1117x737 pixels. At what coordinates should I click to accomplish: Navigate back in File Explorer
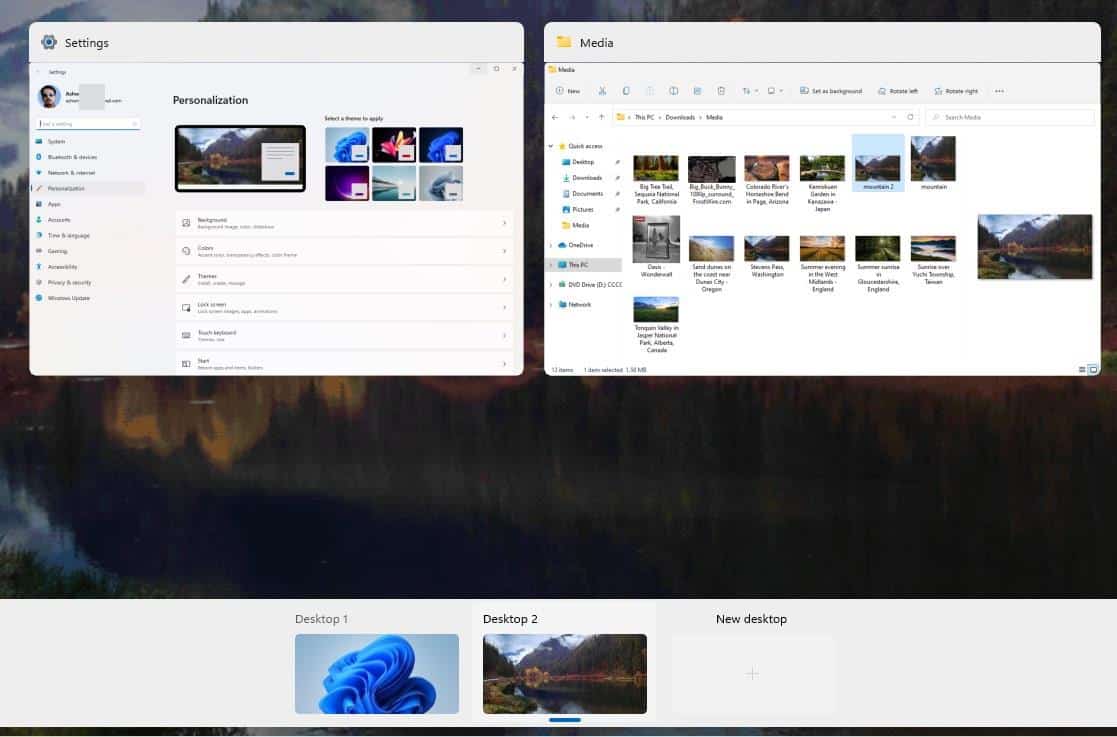554,117
